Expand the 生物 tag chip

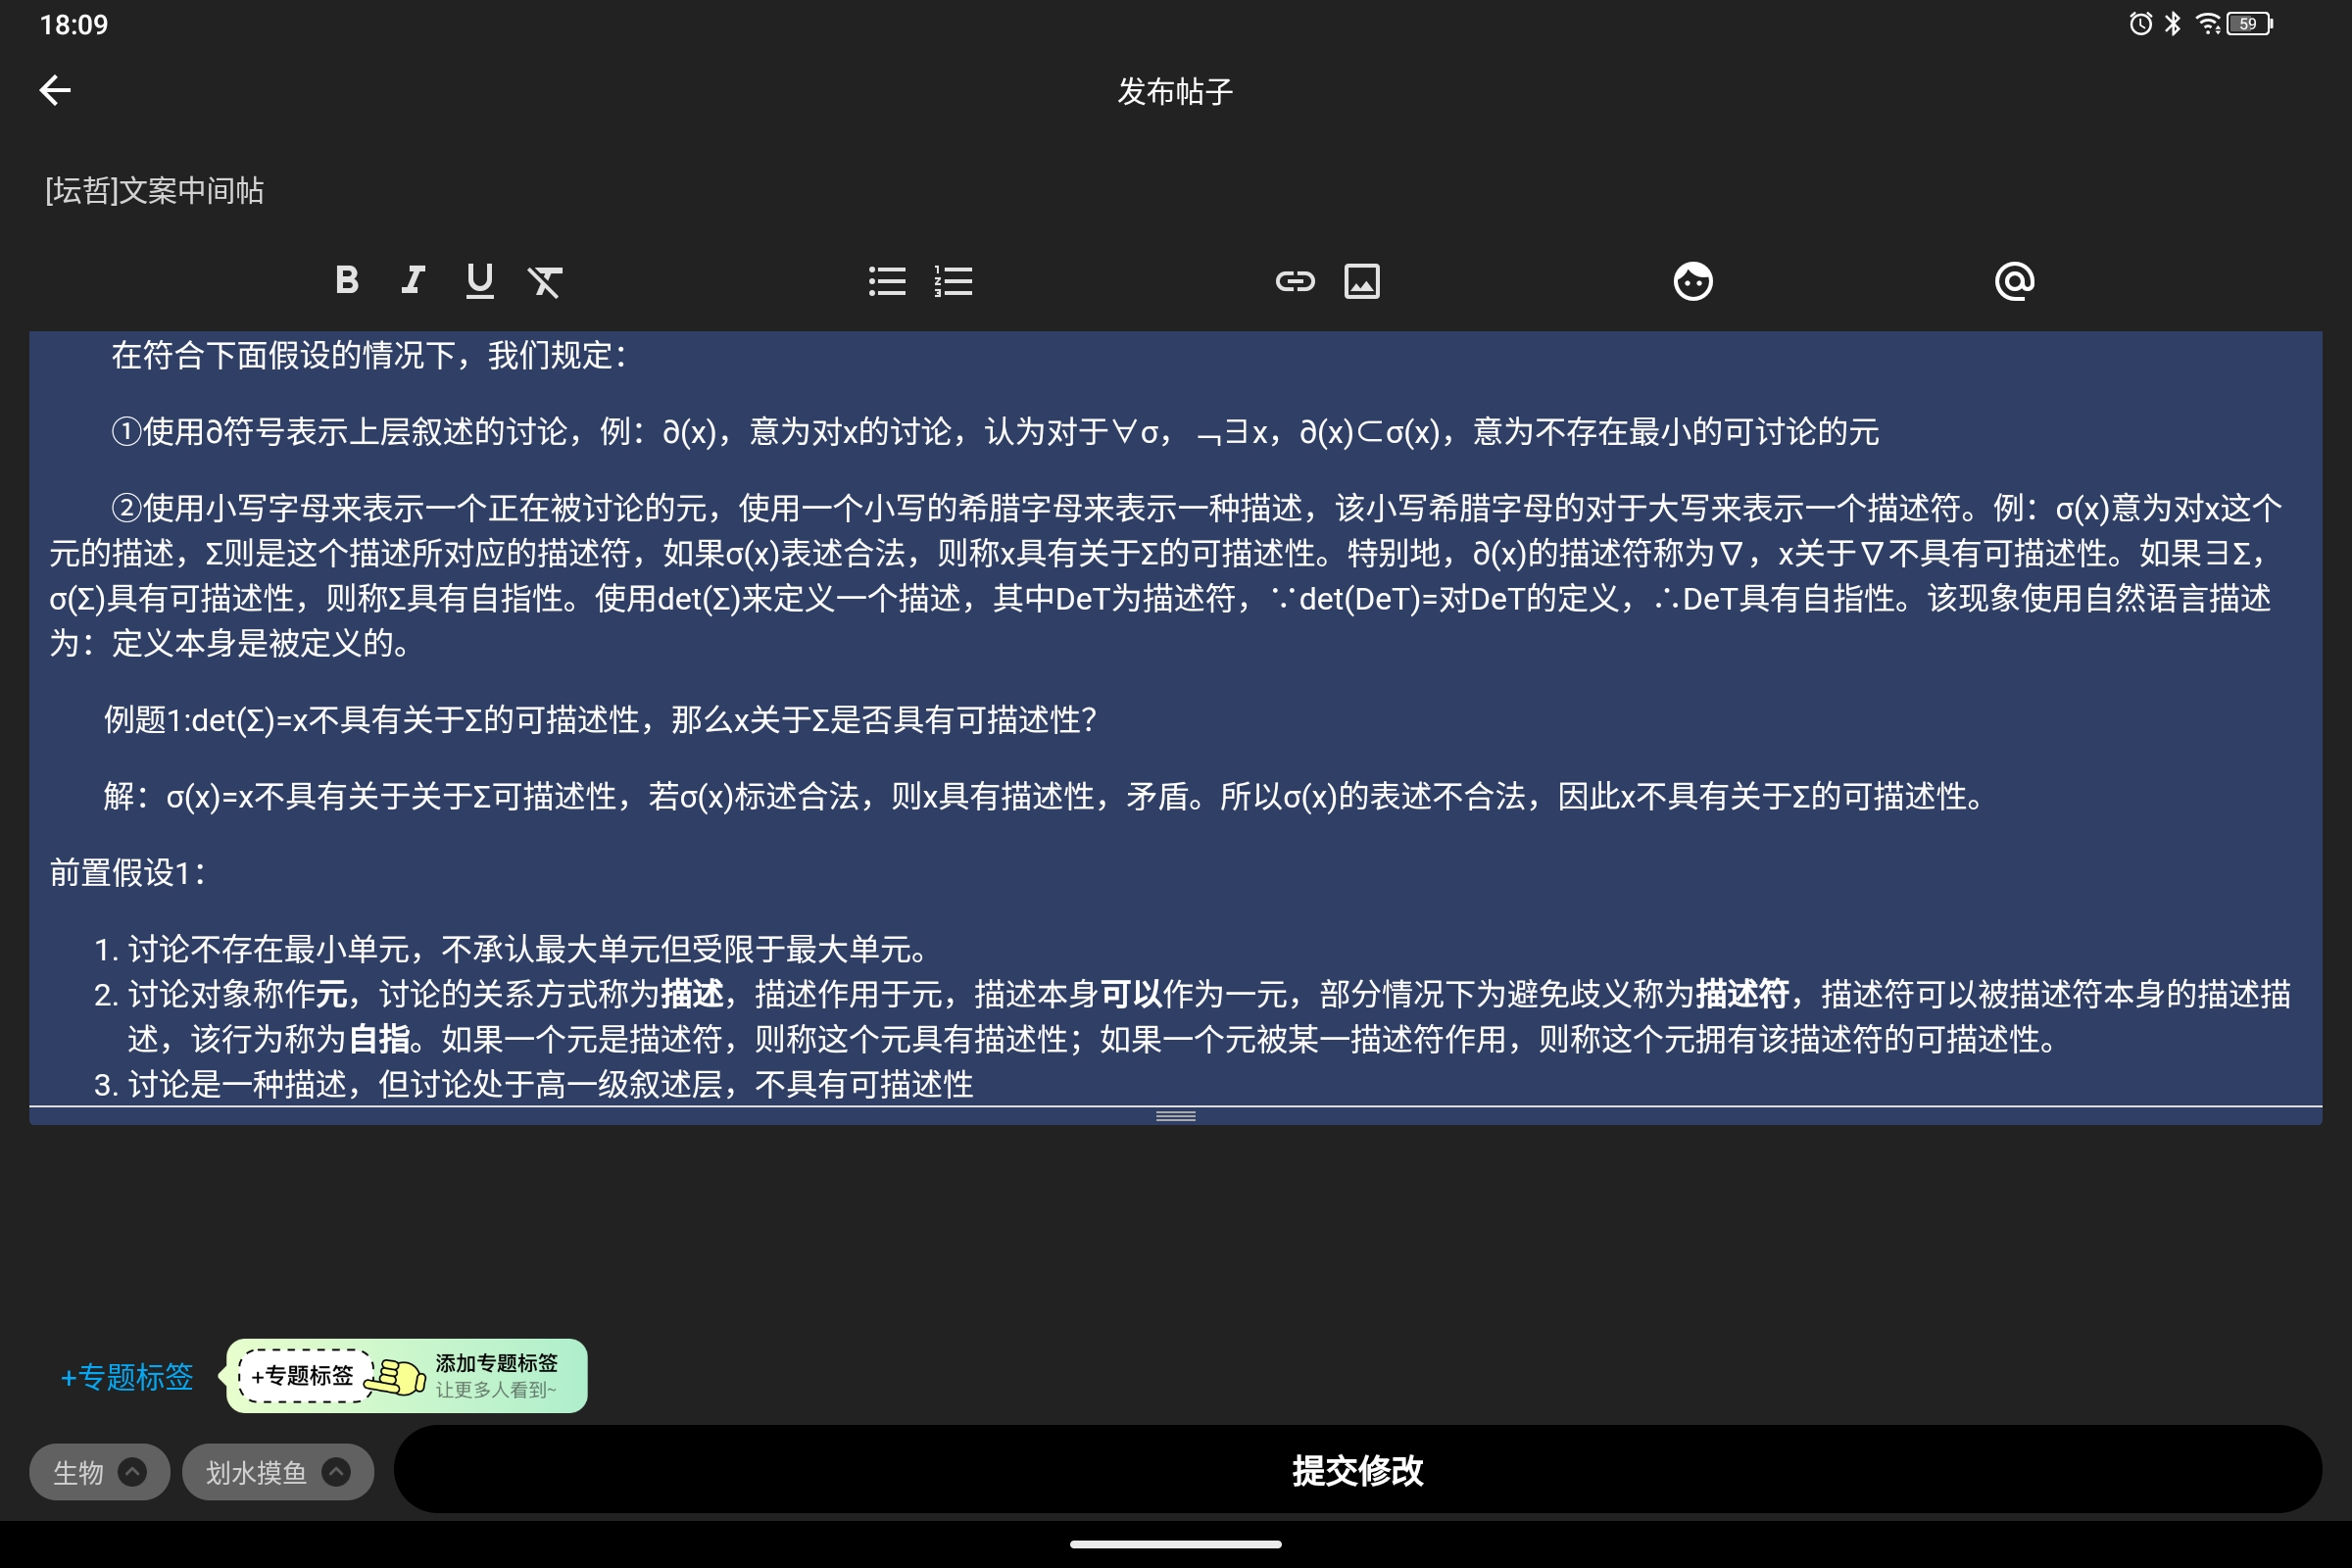tap(99, 1472)
